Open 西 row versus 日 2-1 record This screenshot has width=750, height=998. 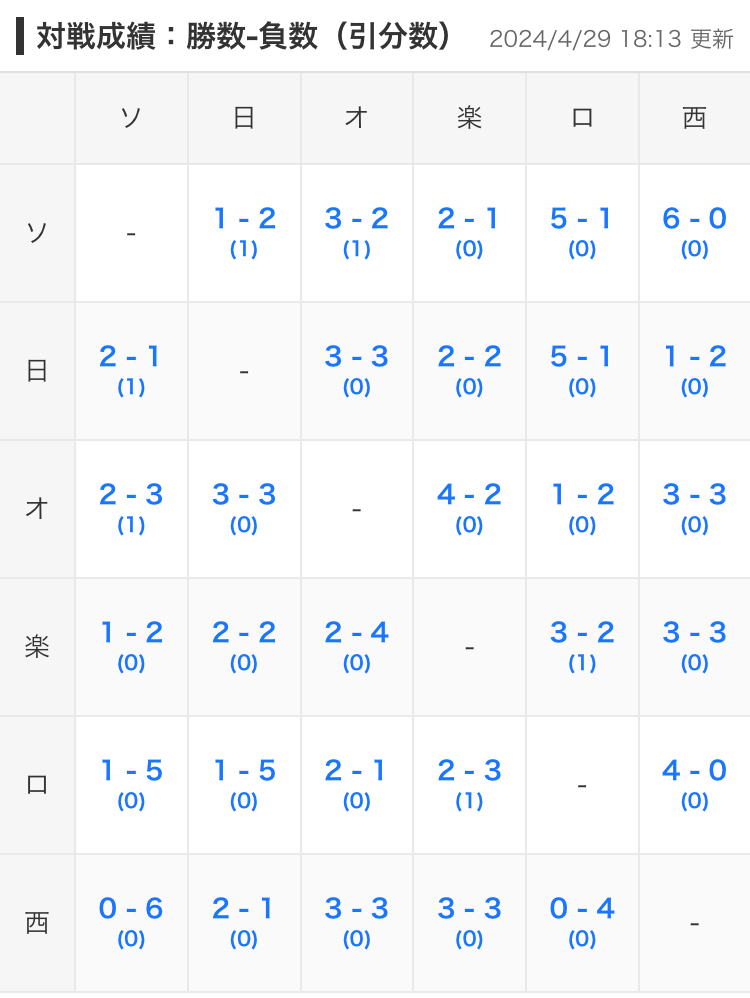pos(244,909)
